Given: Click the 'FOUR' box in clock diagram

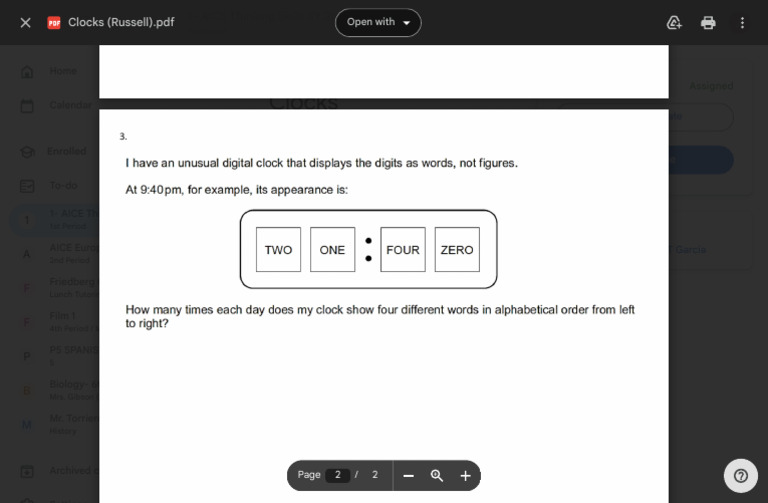Looking at the screenshot, I should tap(403, 249).
